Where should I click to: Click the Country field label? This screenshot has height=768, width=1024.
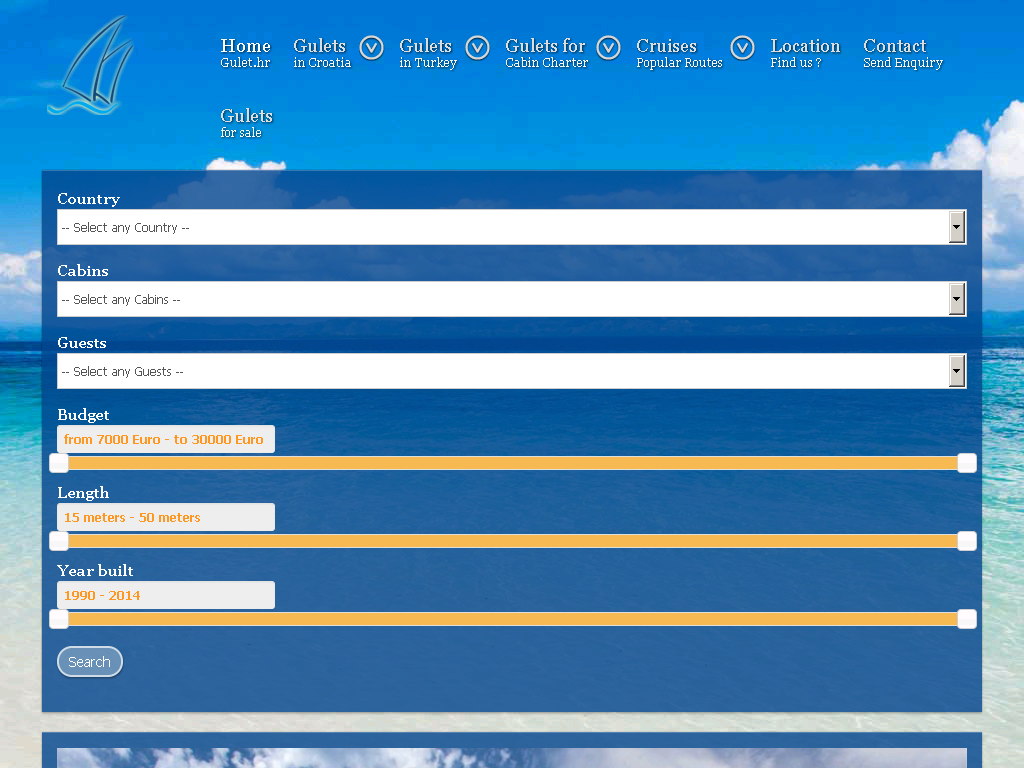click(89, 199)
